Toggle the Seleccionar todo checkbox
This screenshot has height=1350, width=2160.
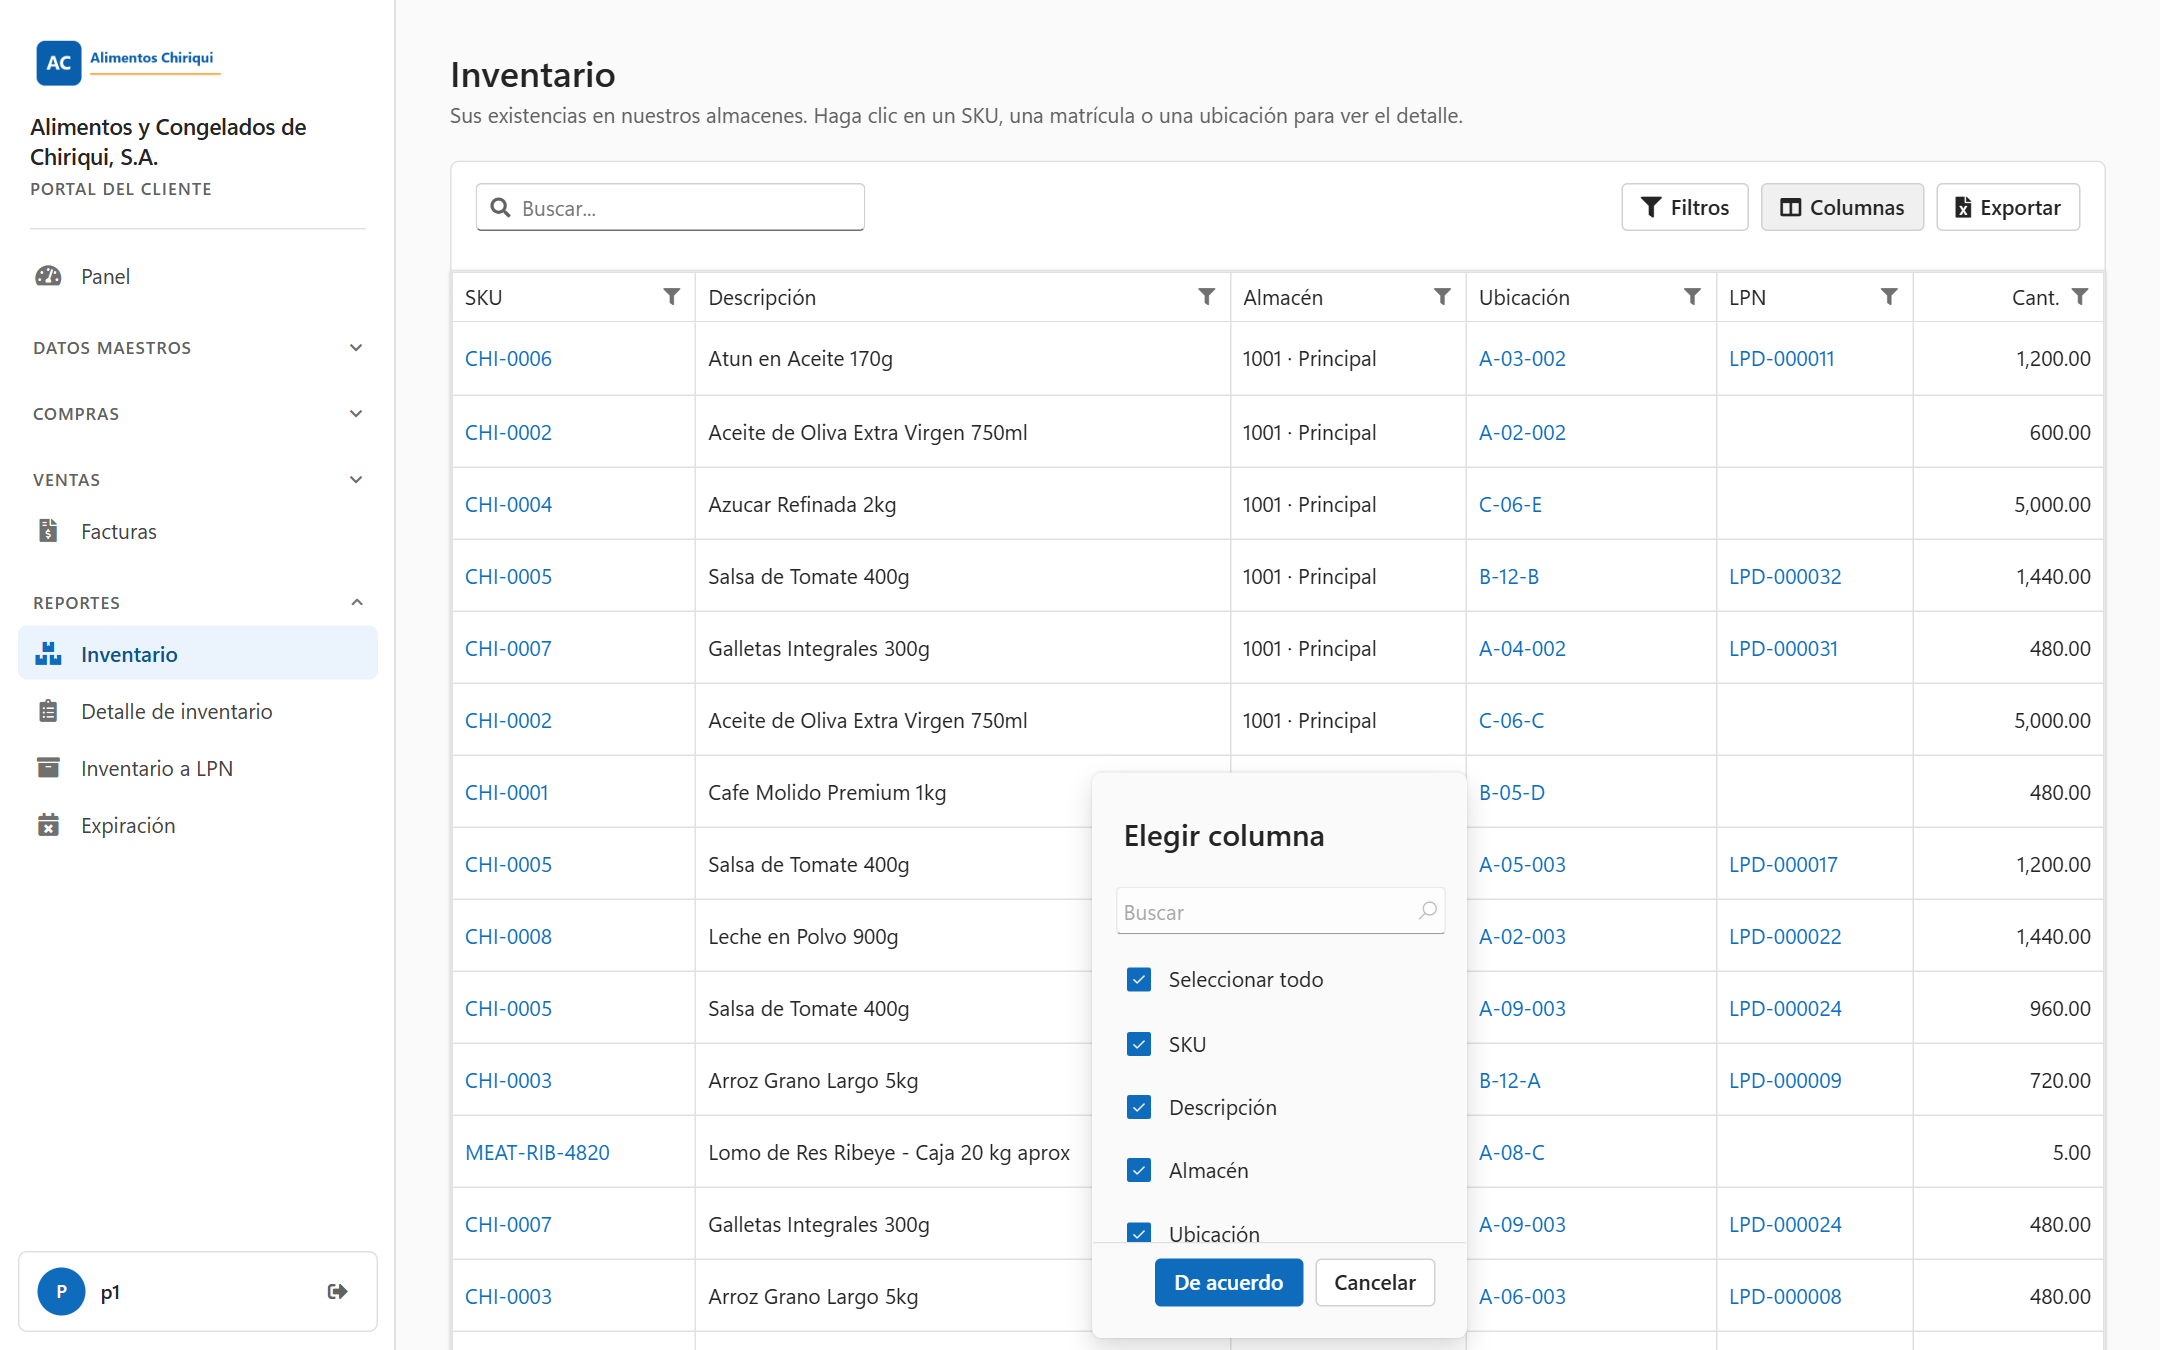coord(1139,979)
